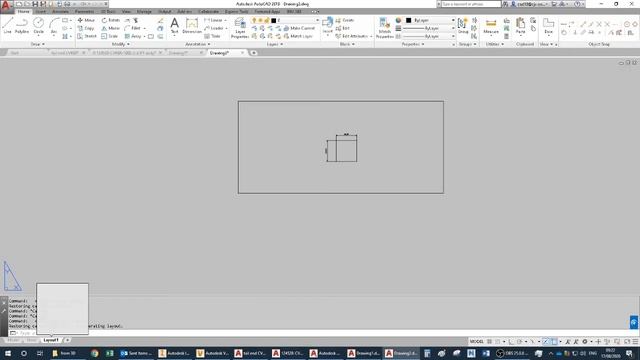Click the Paste clipboard tool
Image resolution: width=640 pixels, height=360 pixels.
(x=520, y=26)
